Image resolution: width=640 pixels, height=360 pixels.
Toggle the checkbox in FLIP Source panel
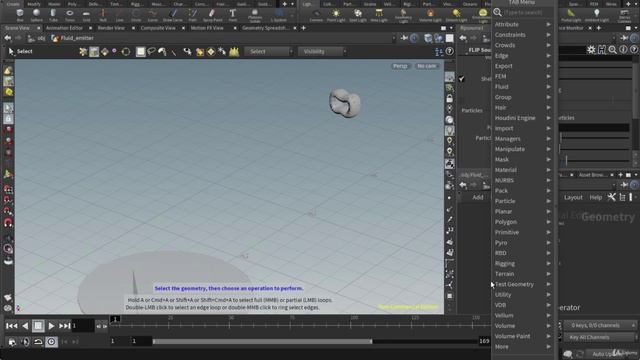click(461, 79)
